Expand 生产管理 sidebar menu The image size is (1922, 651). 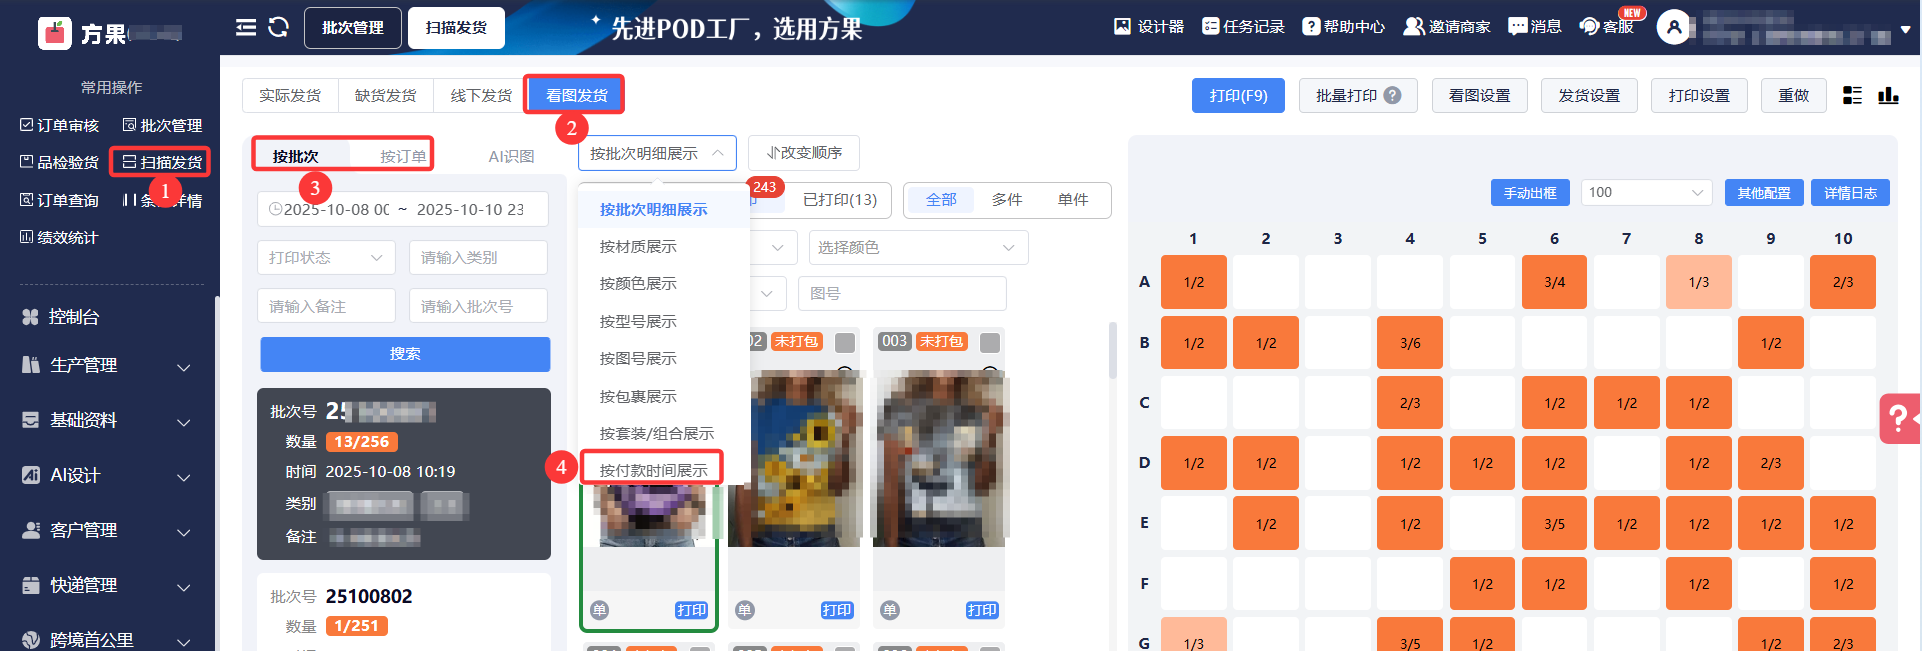pos(107,366)
